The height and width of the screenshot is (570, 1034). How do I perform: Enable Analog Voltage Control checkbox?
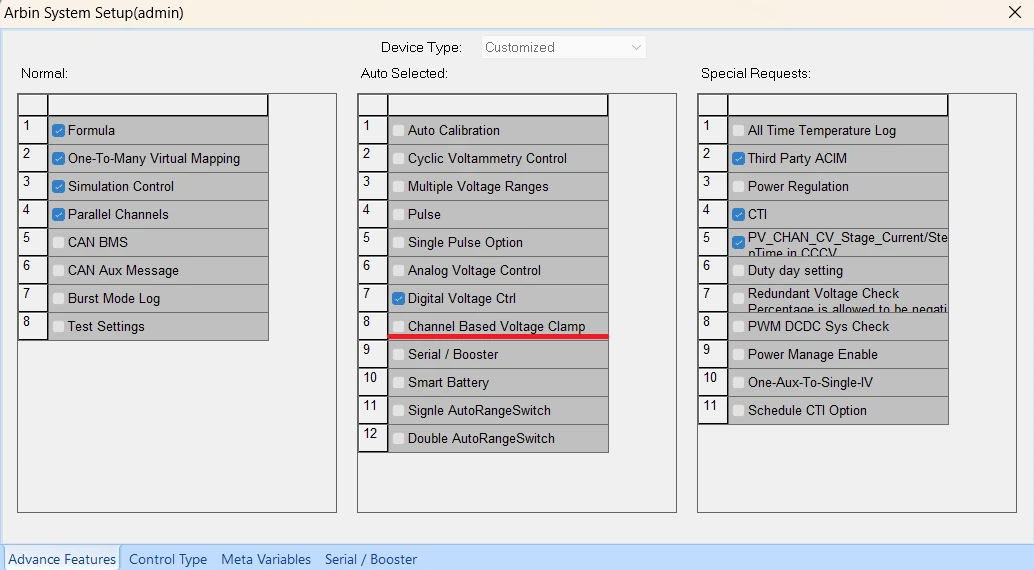pos(398,270)
